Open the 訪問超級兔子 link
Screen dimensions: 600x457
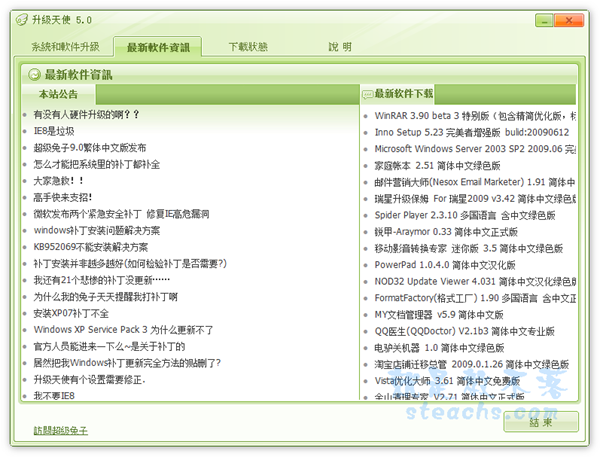(x=60, y=431)
